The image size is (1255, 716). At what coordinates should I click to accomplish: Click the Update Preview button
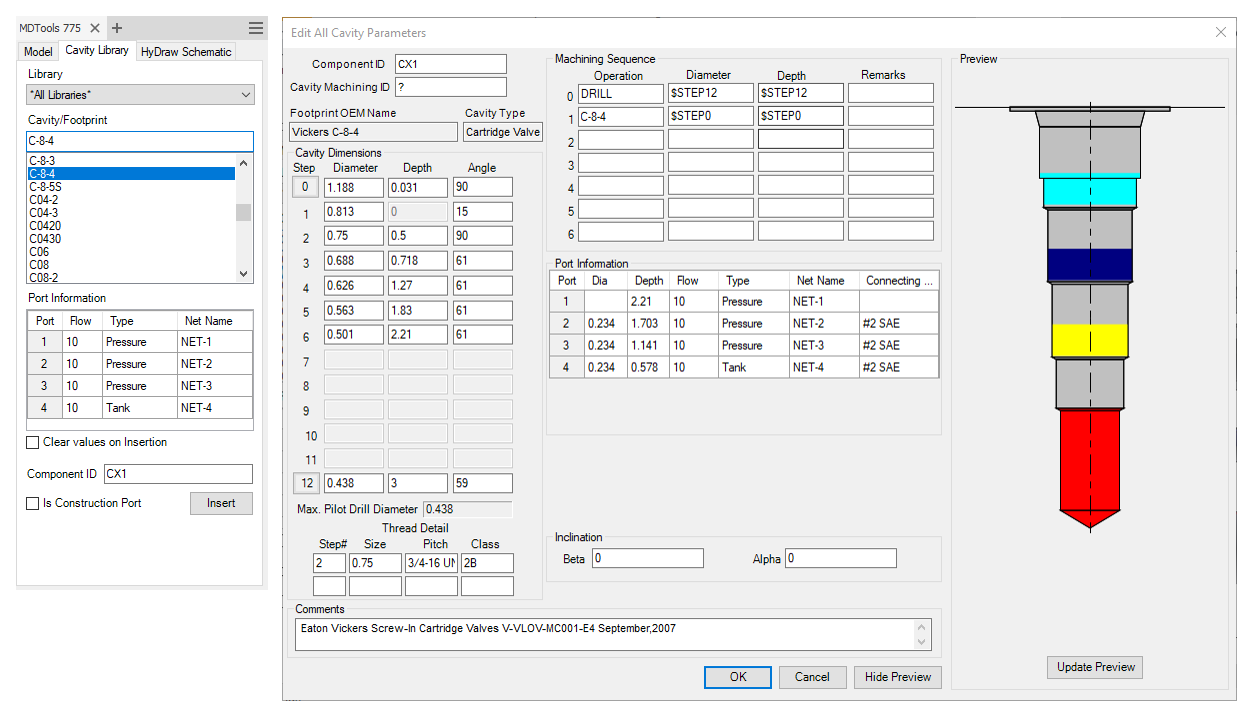pyautogui.click(x=1096, y=667)
